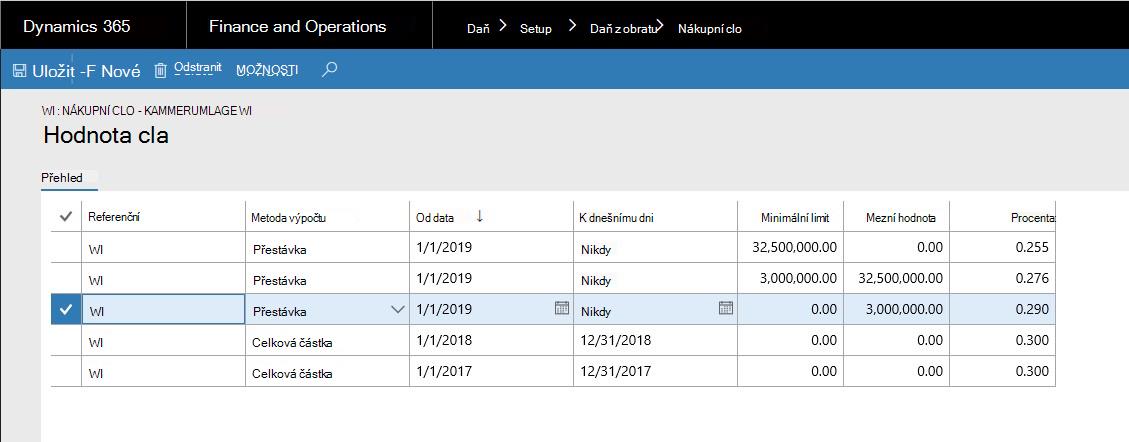Open calendar picker beside Nikdy in selected row

coord(726,308)
